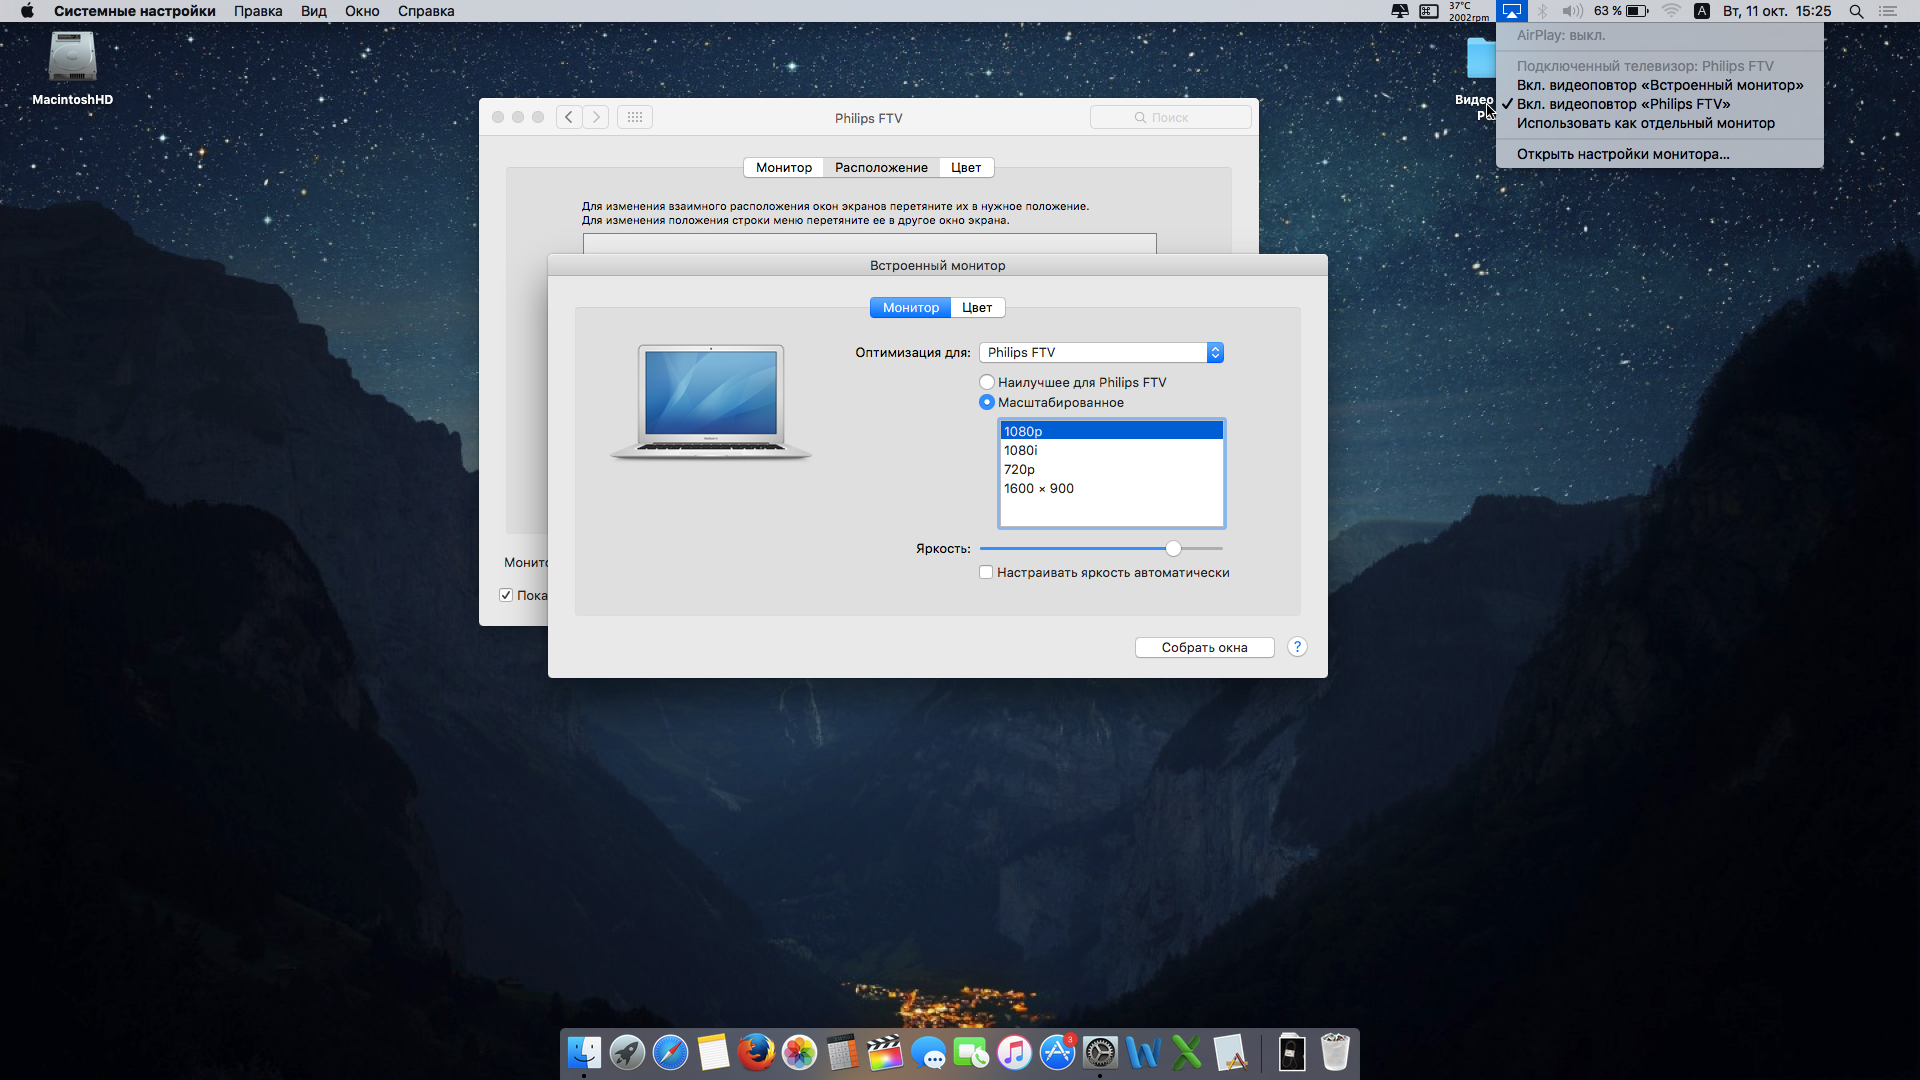Open FaceTime from the dock
This screenshot has width=1920, height=1080.
[x=971, y=1052]
